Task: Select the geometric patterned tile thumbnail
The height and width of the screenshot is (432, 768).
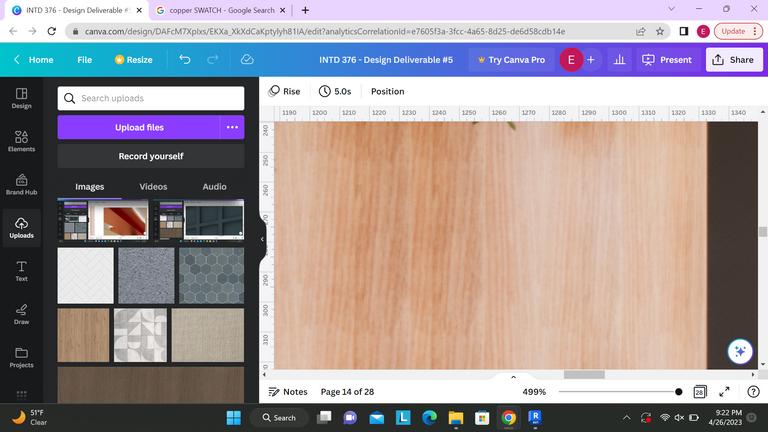Action: pyautogui.click(x=140, y=335)
